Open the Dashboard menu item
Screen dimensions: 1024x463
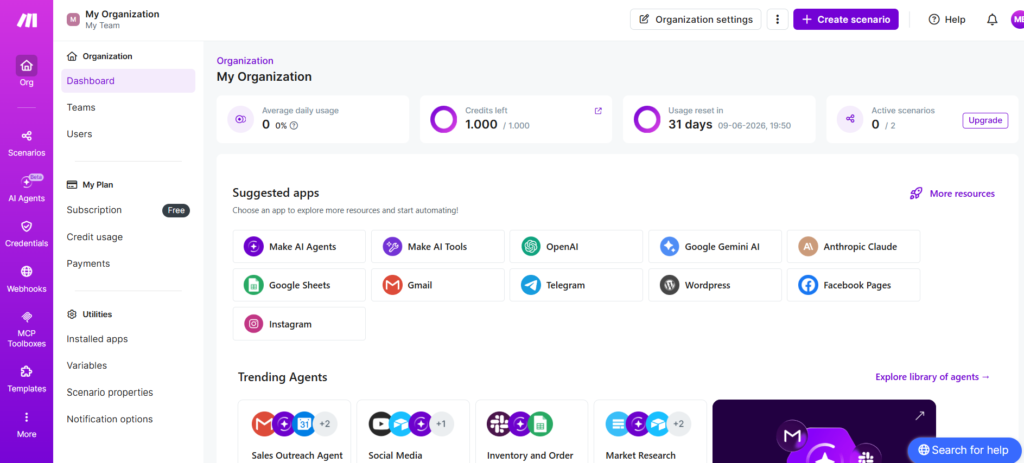point(128,81)
